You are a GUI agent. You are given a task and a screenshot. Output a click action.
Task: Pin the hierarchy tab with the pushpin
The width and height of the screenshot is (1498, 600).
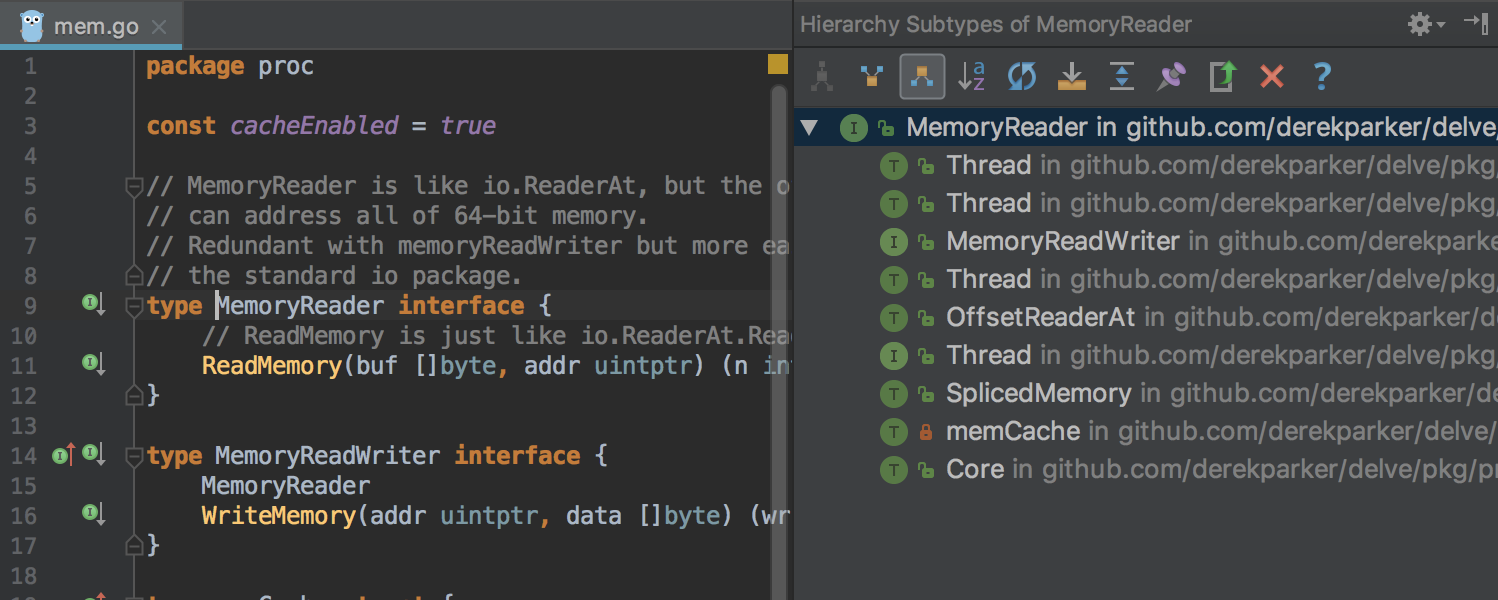coord(1171,77)
